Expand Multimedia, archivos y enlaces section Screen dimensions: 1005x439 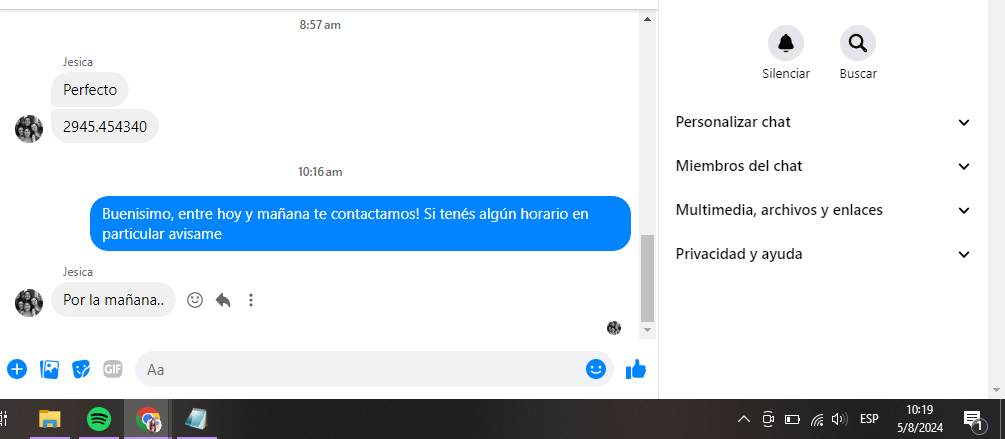tap(824, 210)
